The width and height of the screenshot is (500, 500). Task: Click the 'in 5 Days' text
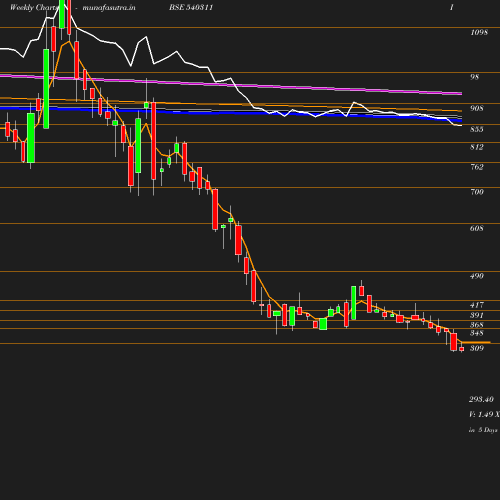tap(483, 430)
